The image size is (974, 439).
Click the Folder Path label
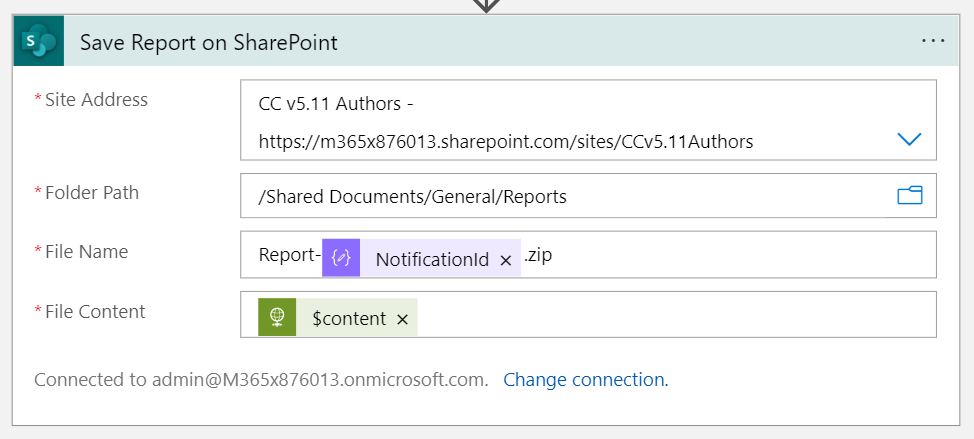coord(92,192)
